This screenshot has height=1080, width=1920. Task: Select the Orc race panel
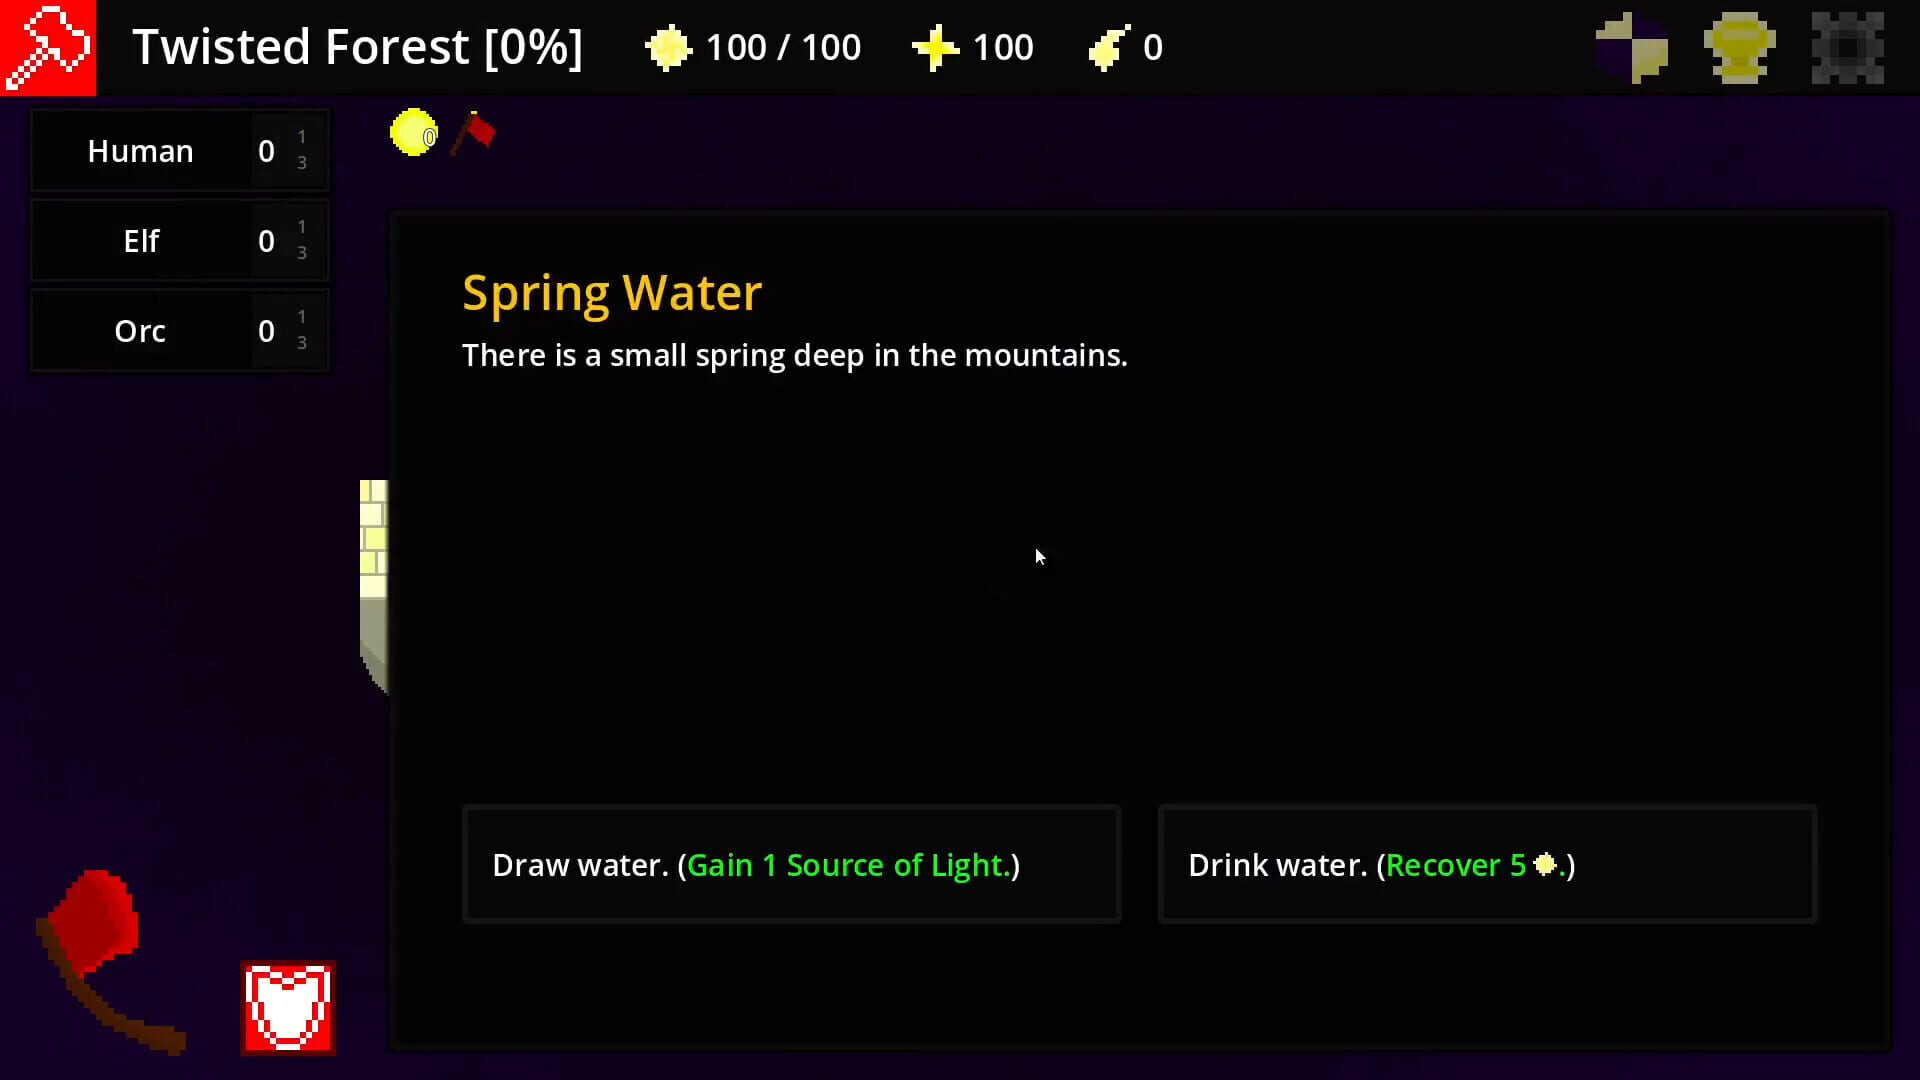(140, 330)
